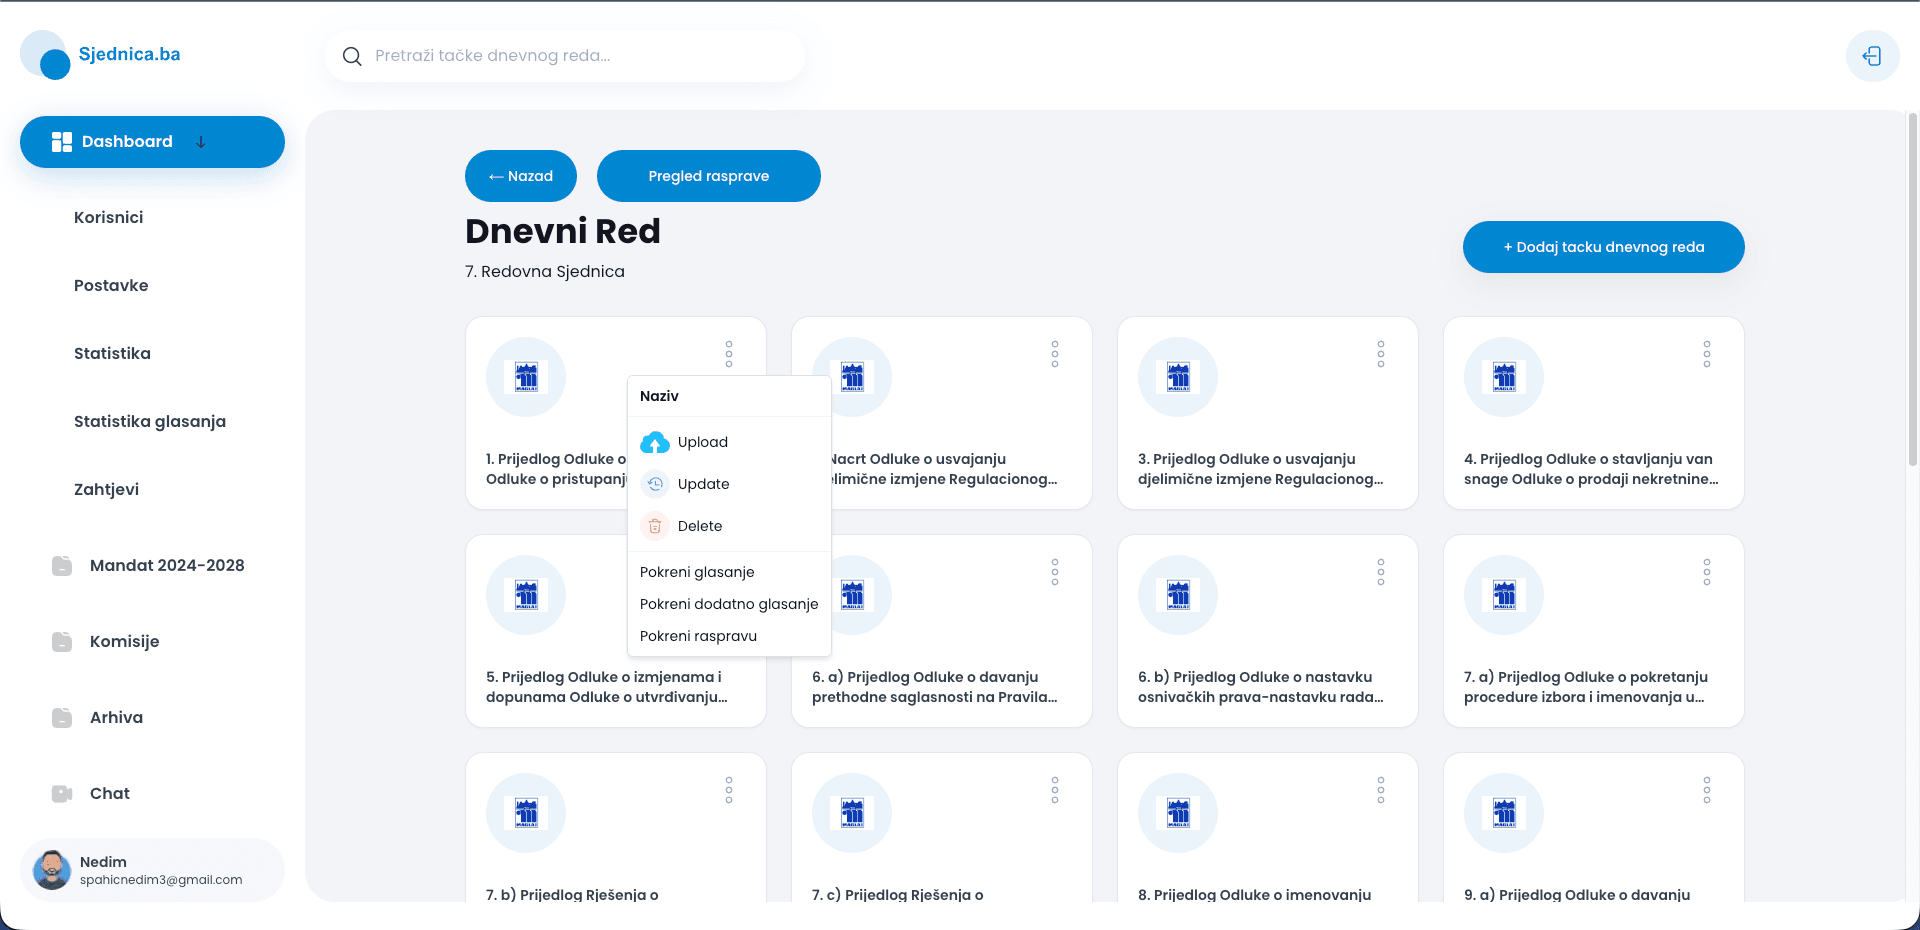Choose Pokreni raspravu menu entry
Screen dimensions: 1920x930
pos(698,636)
